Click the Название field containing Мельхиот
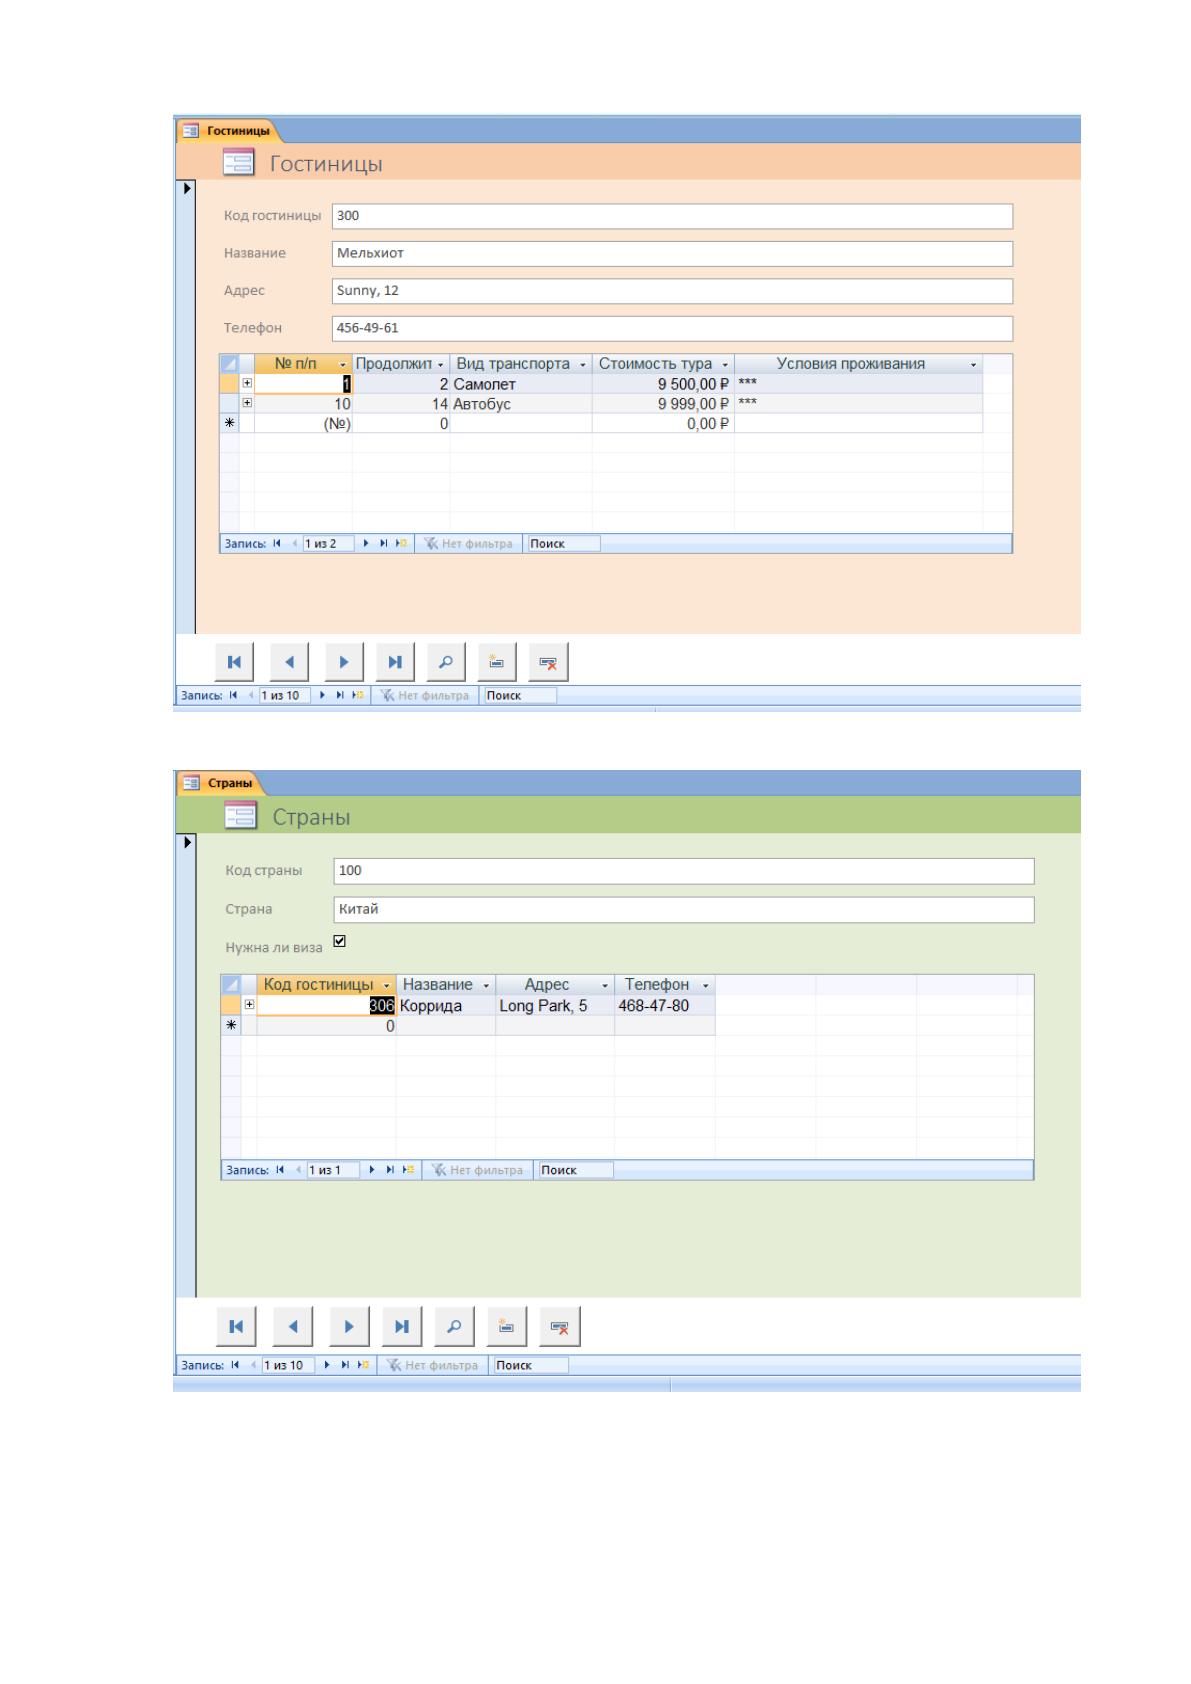Image resolution: width=1191 pixels, height=1684 pixels. pos(672,253)
